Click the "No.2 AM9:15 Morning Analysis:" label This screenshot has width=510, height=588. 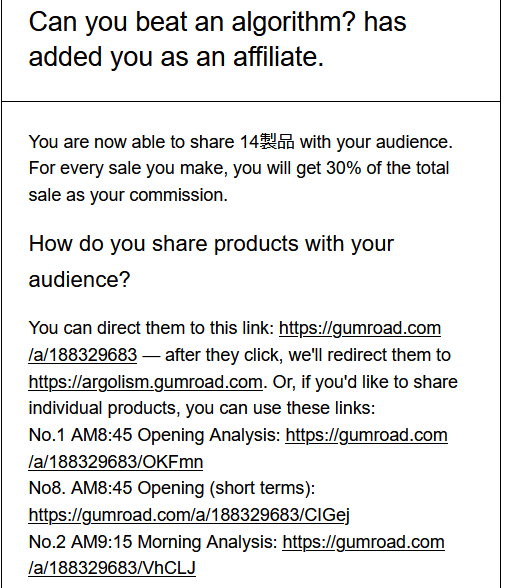click(153, 542)
